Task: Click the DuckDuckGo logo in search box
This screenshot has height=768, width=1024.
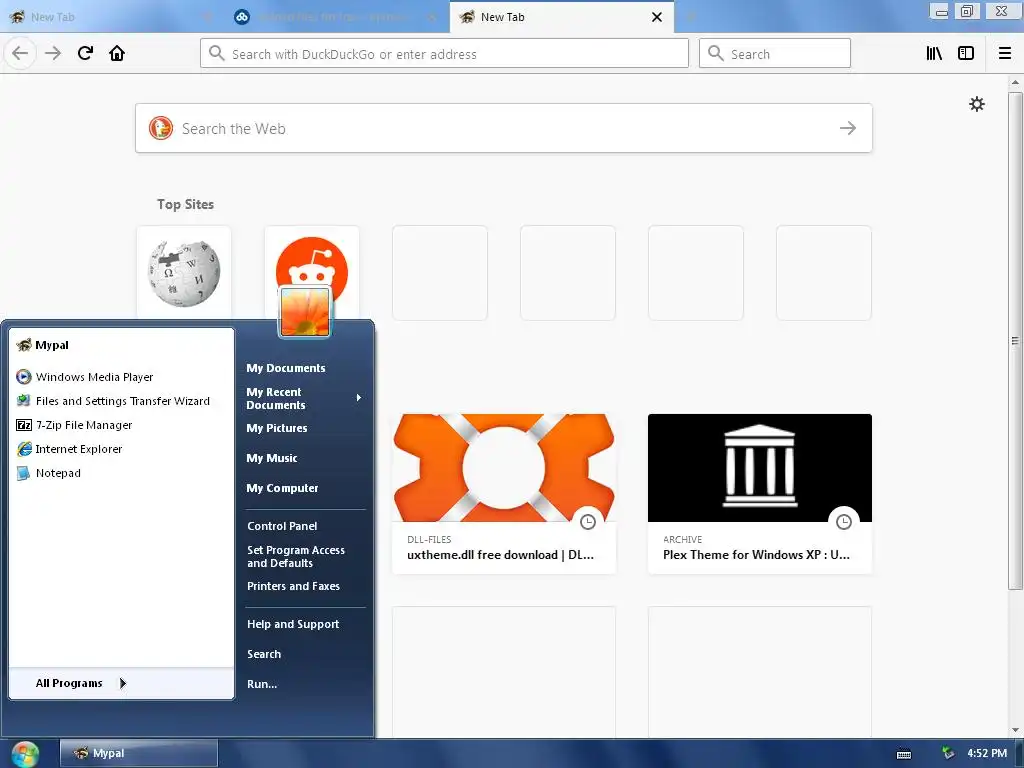Action: (161, 128)
